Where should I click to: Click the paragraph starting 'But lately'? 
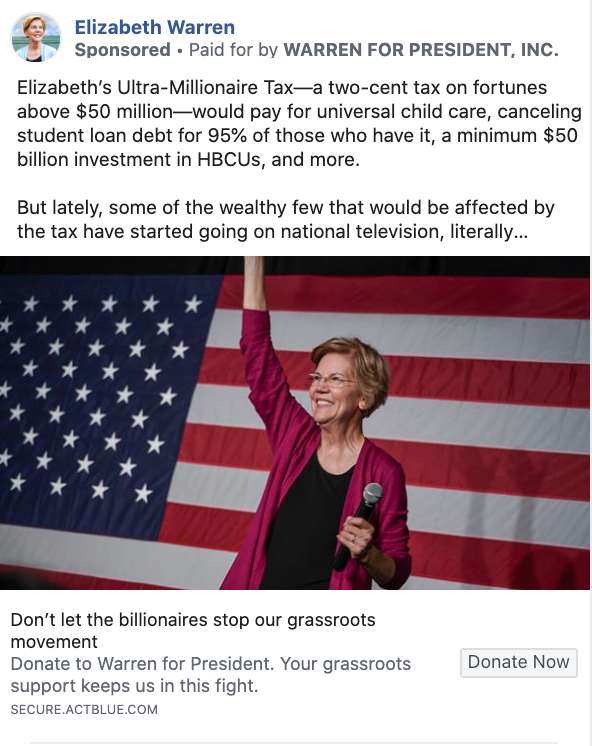click(286, 220)
